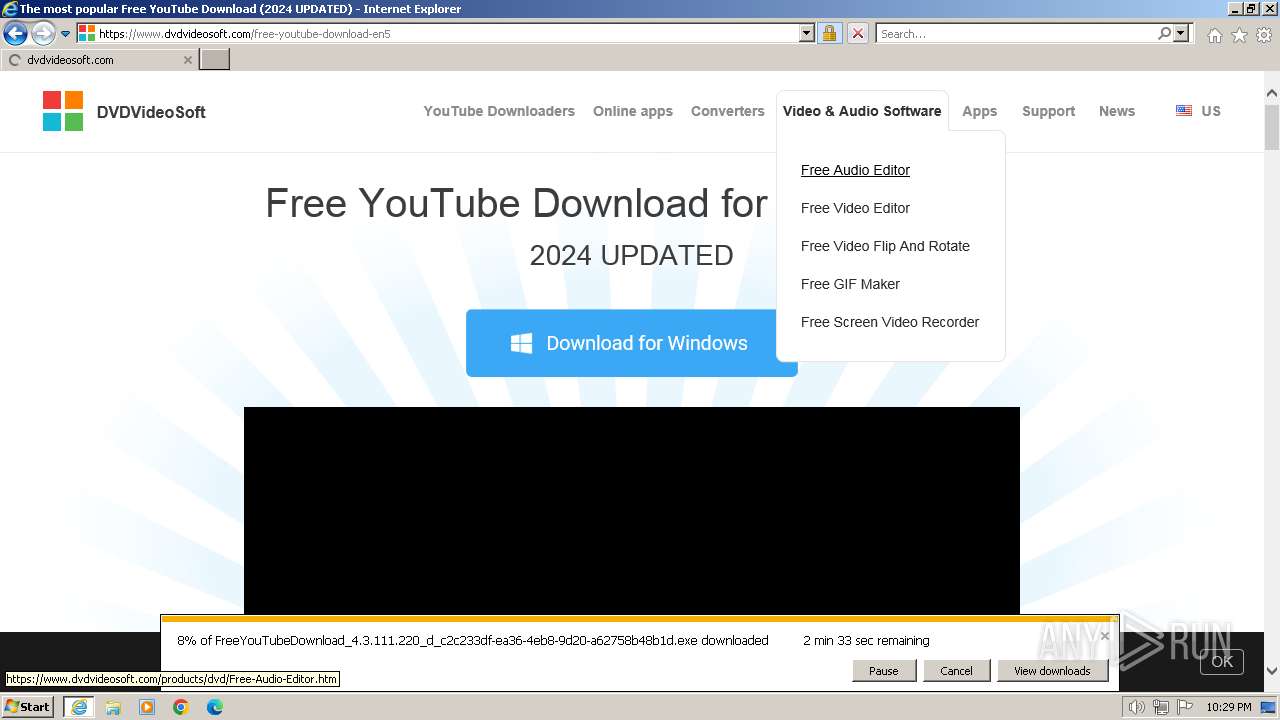Click the 2024 UPDATED heading text
The image size is (1280, 720).
[x=631, y=256]
